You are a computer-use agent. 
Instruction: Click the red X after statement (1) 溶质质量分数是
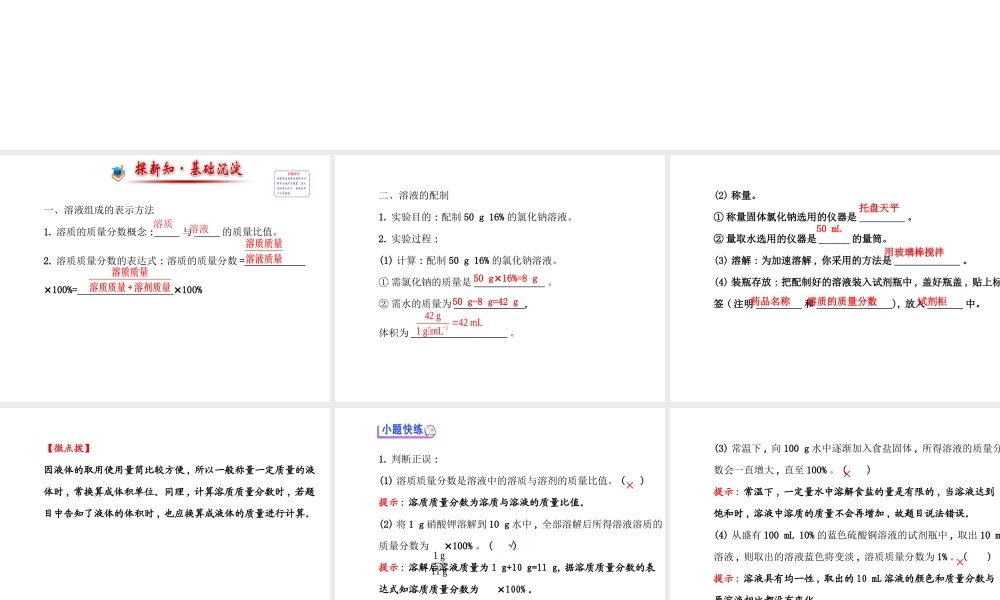[629, 485]
